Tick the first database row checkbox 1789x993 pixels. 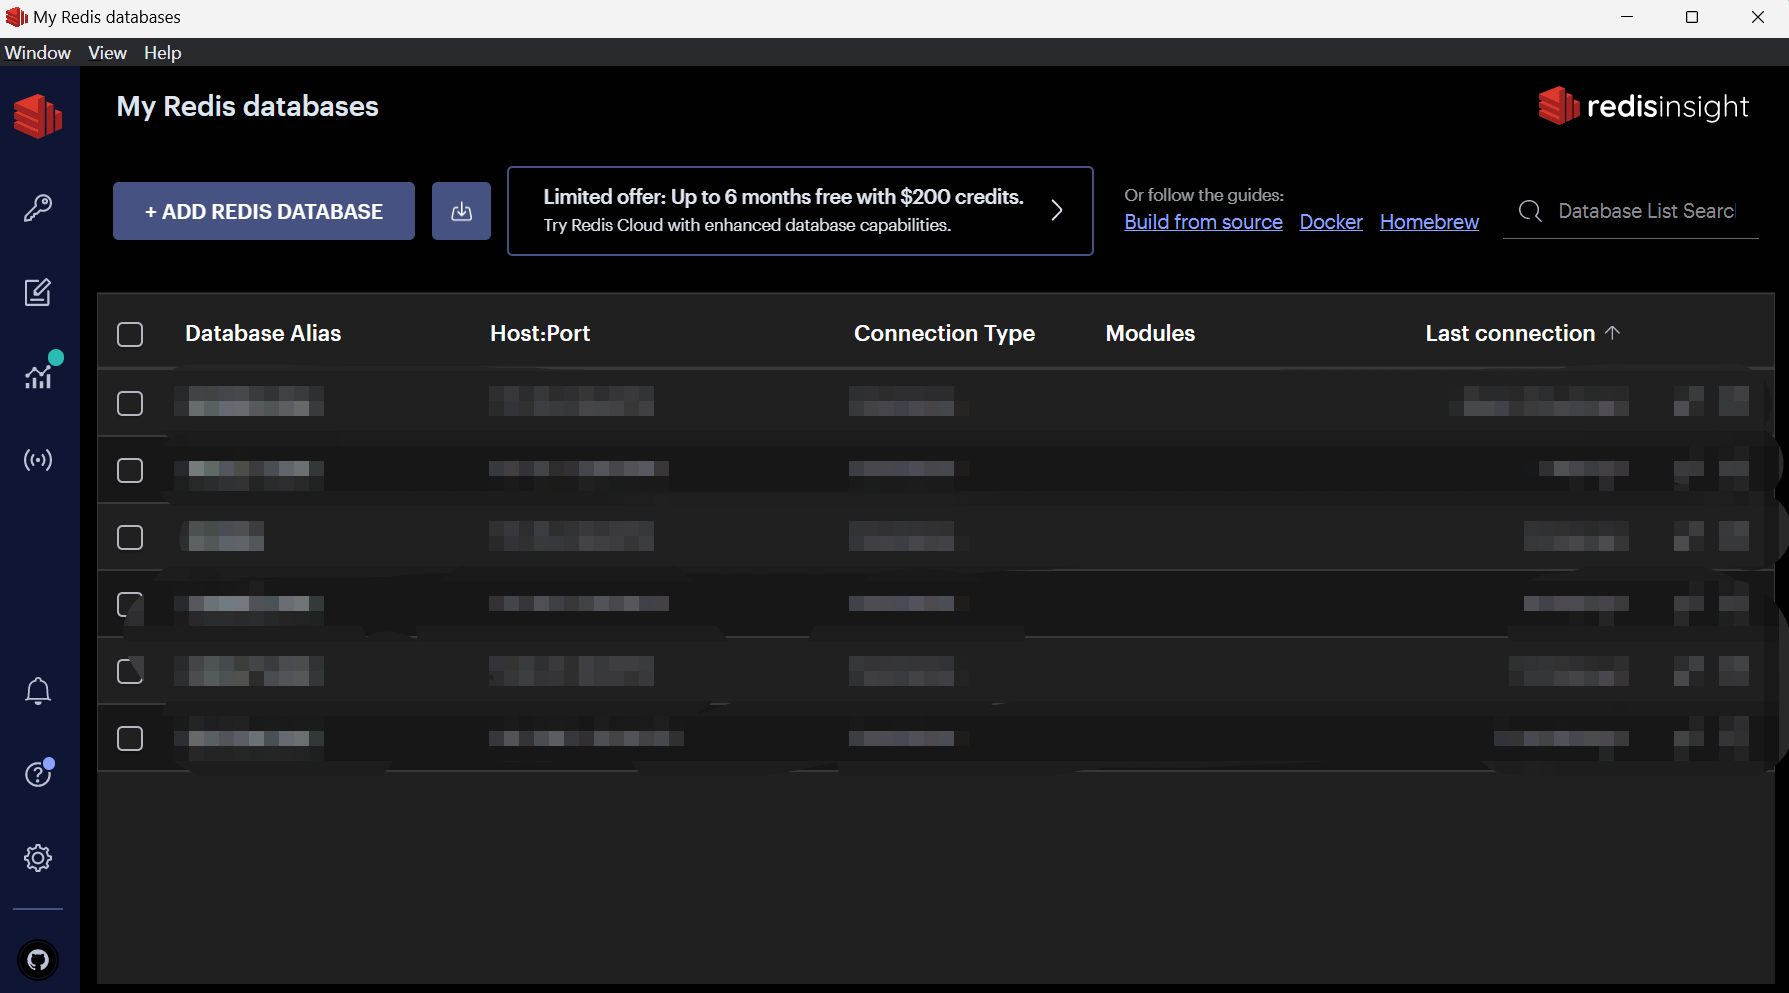tap(130, 403)
